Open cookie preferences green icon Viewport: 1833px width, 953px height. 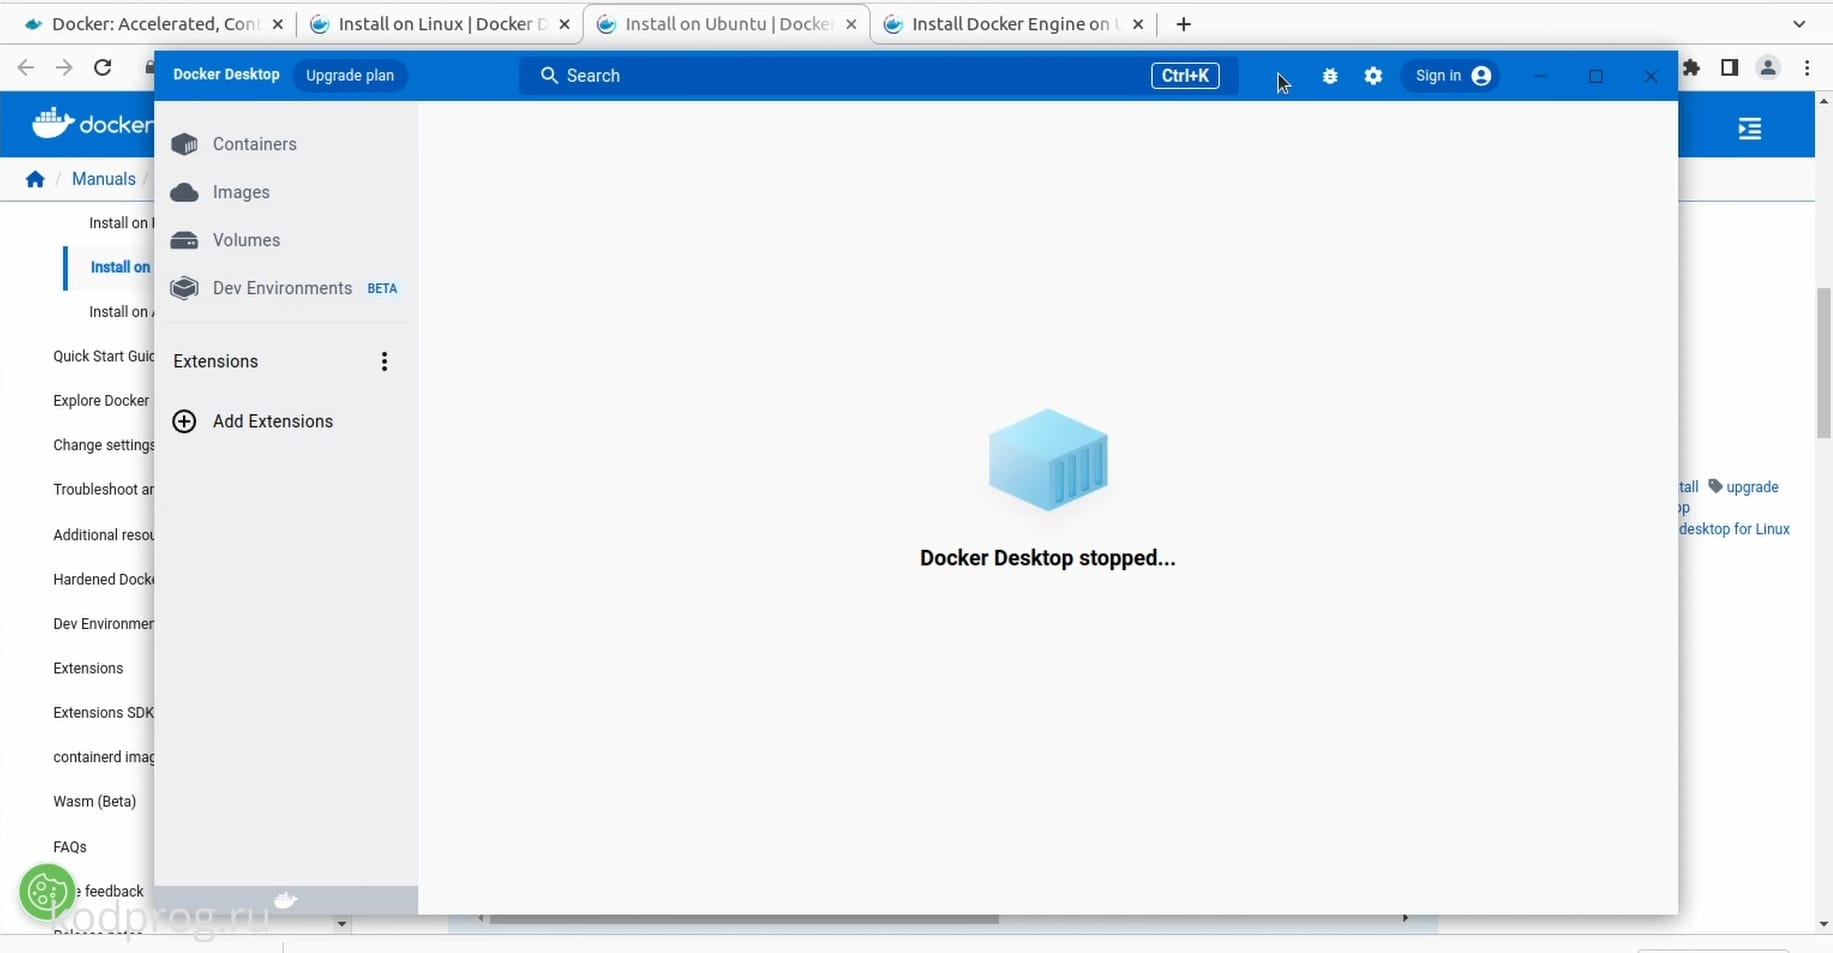(x=47, y=892)
